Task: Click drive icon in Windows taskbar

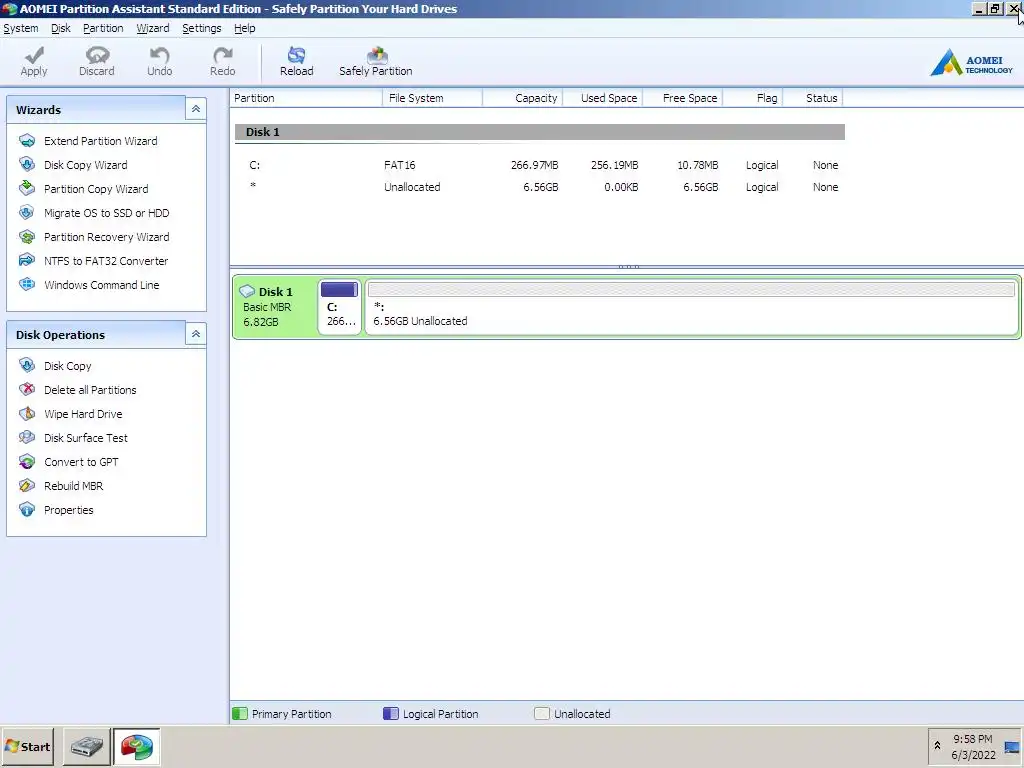Action: click(87, 746)
